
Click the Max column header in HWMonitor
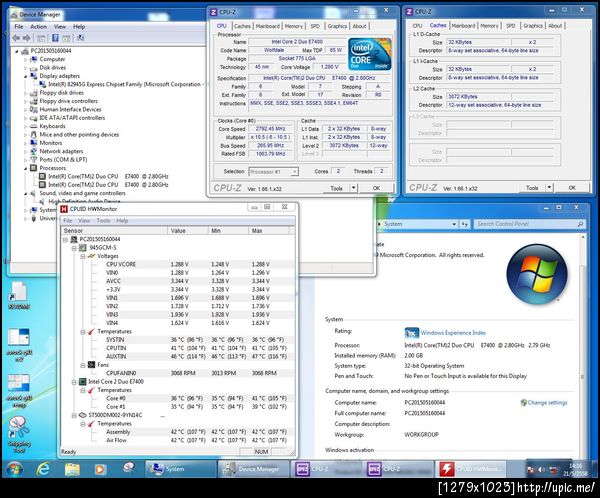(269, 230)
